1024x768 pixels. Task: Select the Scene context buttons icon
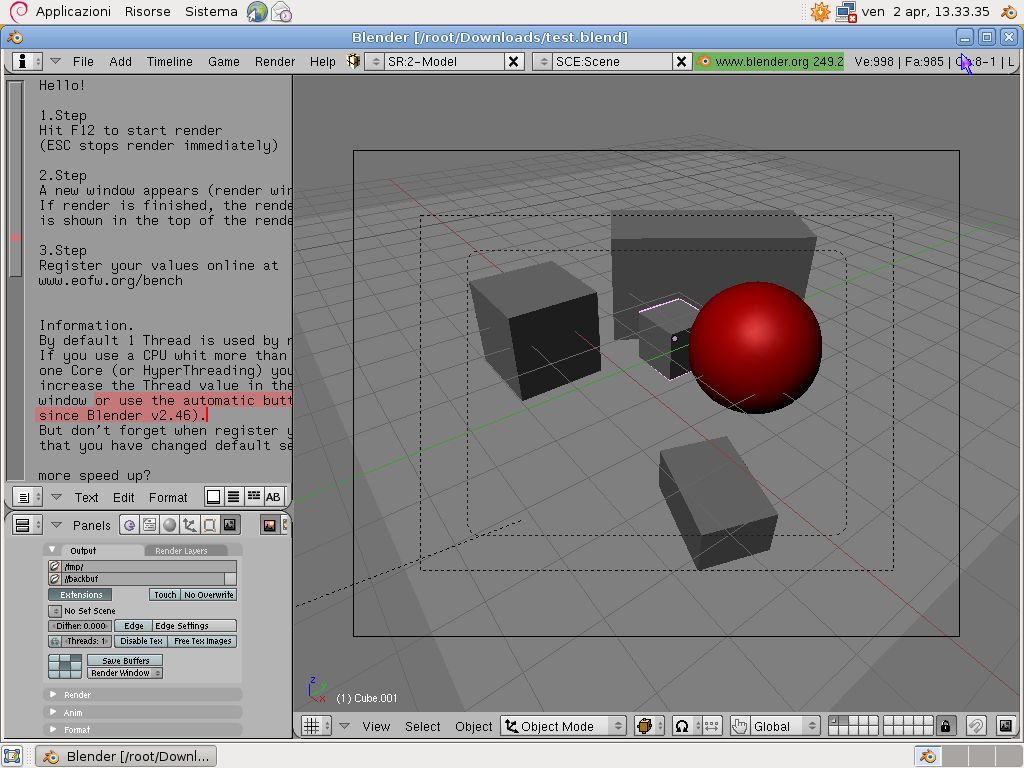[230, 525]
